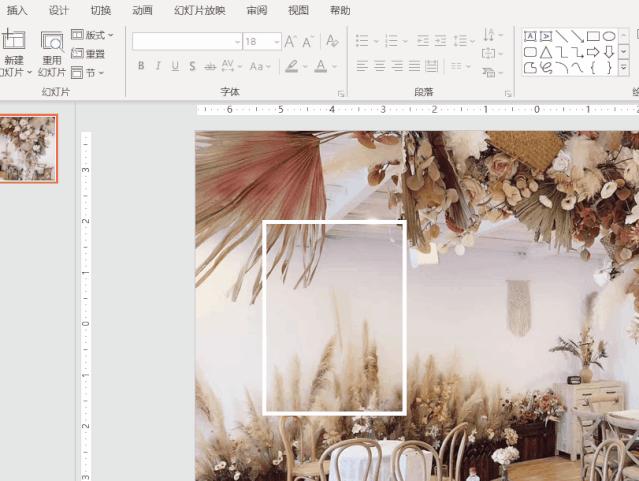Open the Font (字体) dialog launcher
Viewport: 639px width, 481px height.
click(x=341, y=94)
